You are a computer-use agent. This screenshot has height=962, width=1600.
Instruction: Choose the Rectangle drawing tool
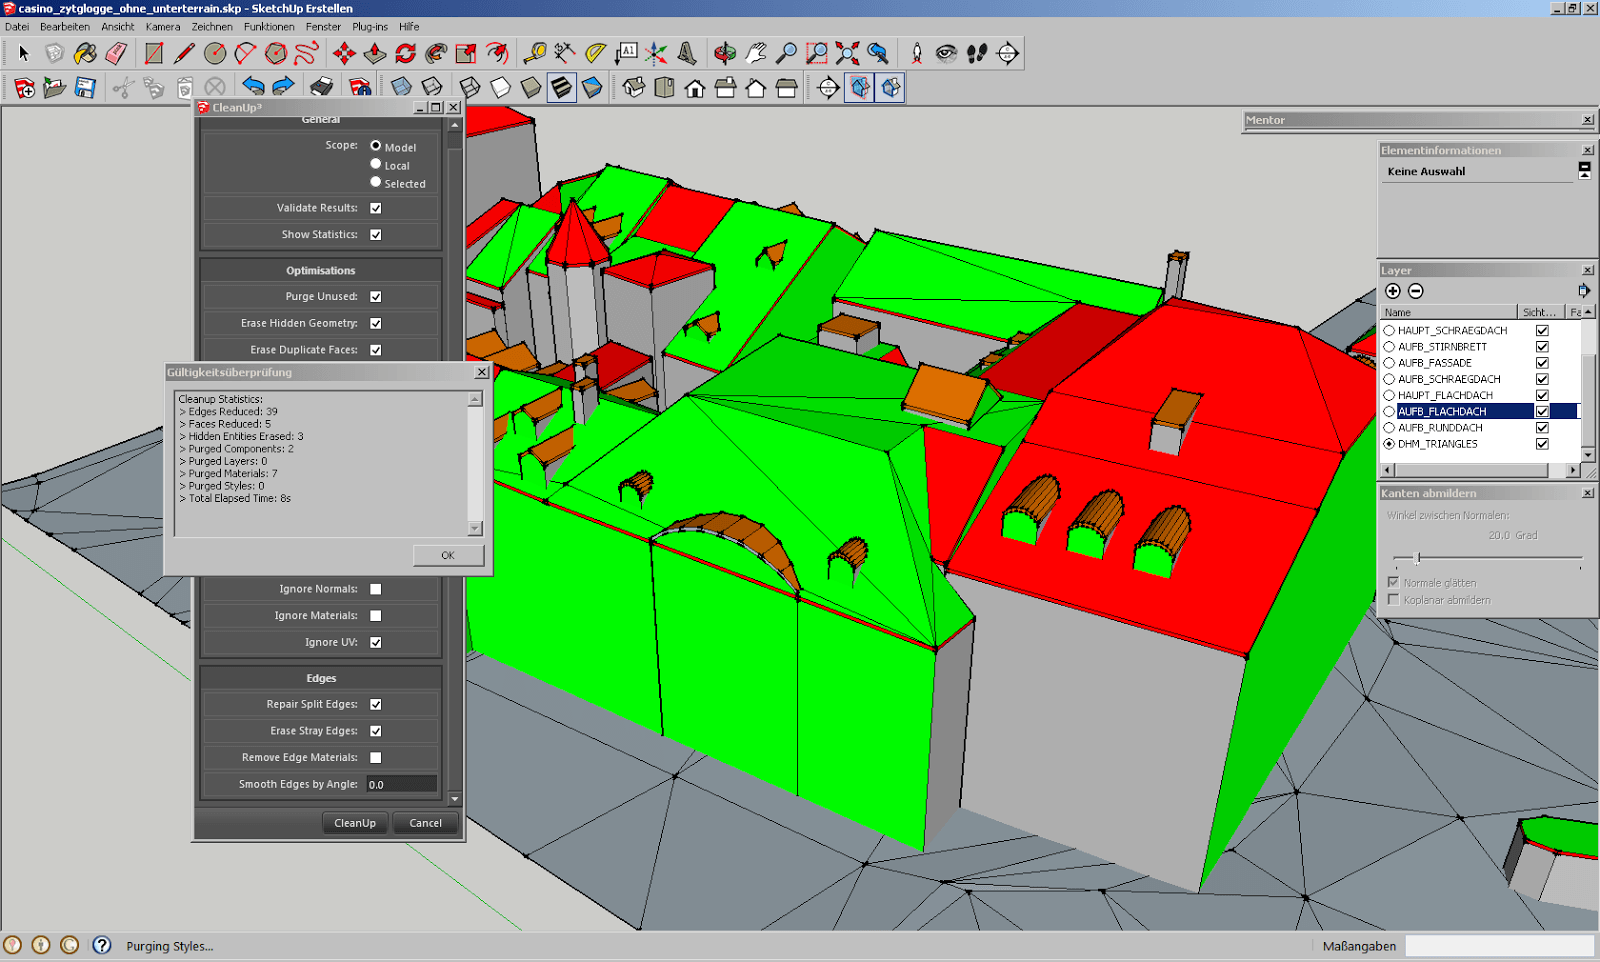(x=154, y=53)
